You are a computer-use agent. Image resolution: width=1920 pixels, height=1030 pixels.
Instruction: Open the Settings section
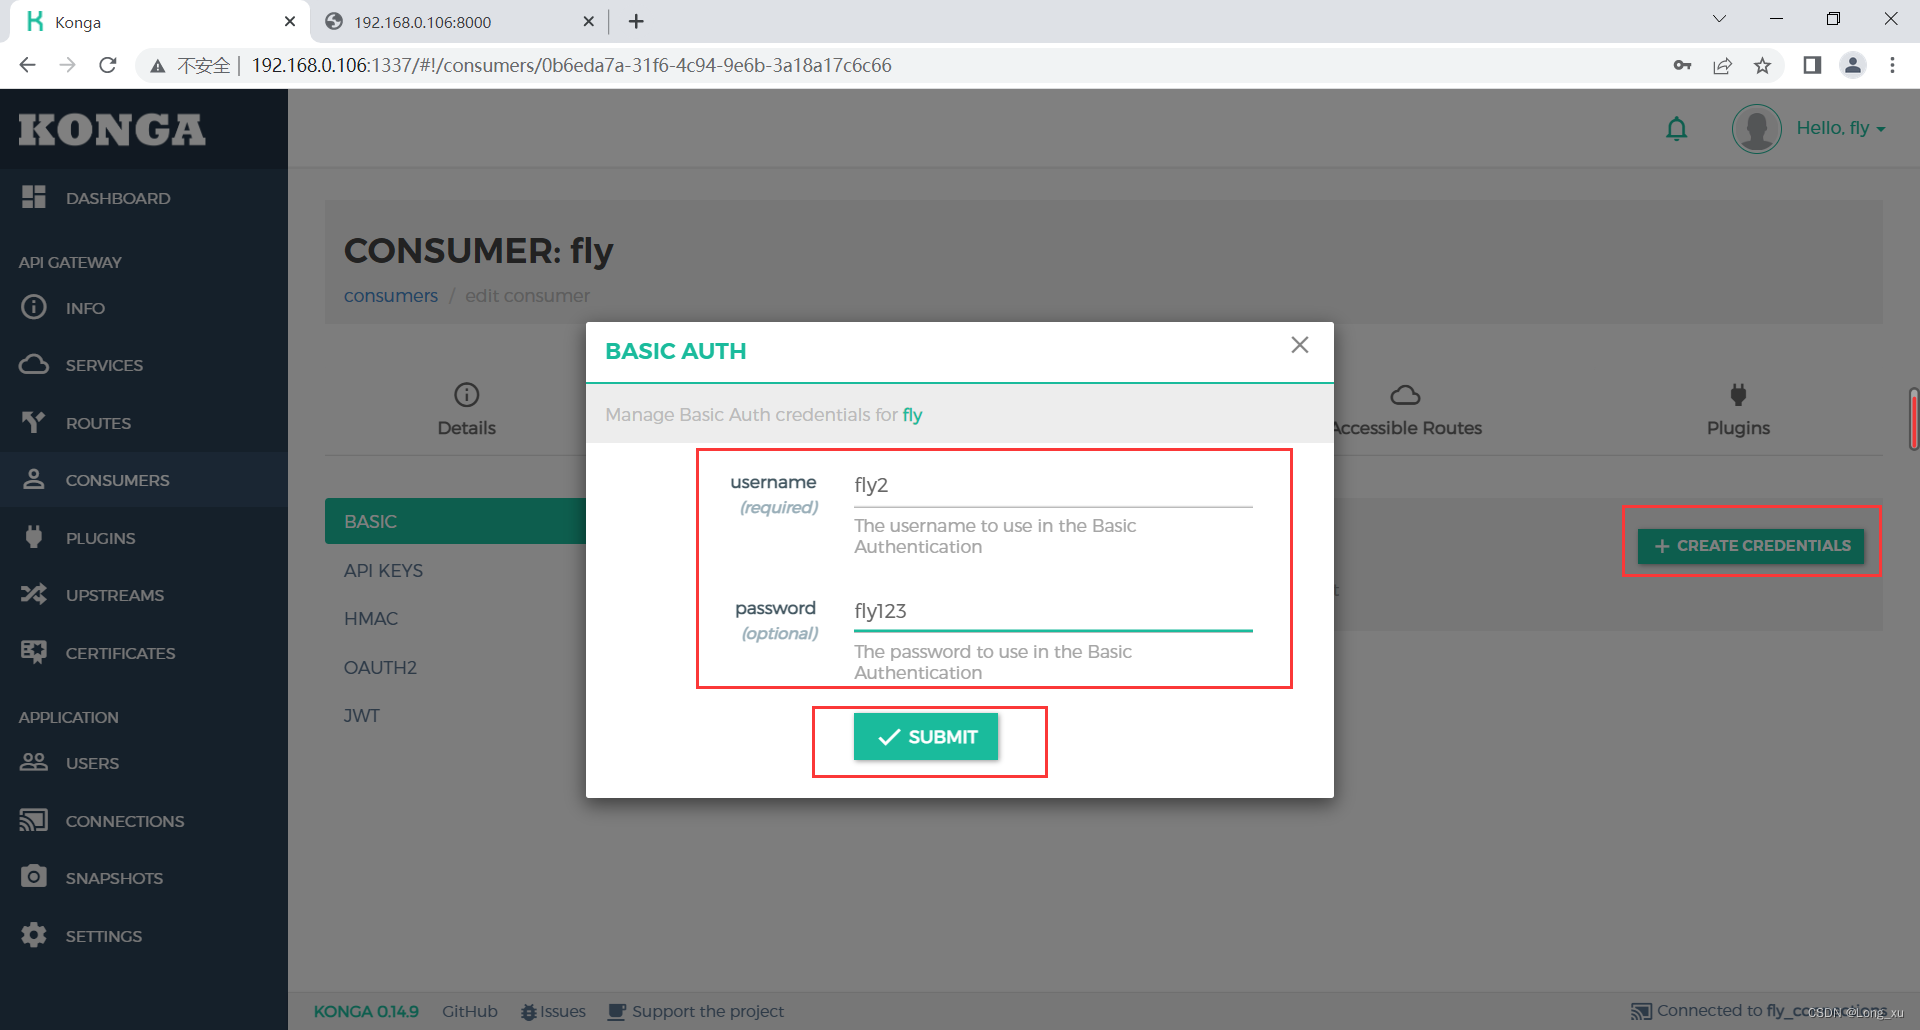point(103,936)
